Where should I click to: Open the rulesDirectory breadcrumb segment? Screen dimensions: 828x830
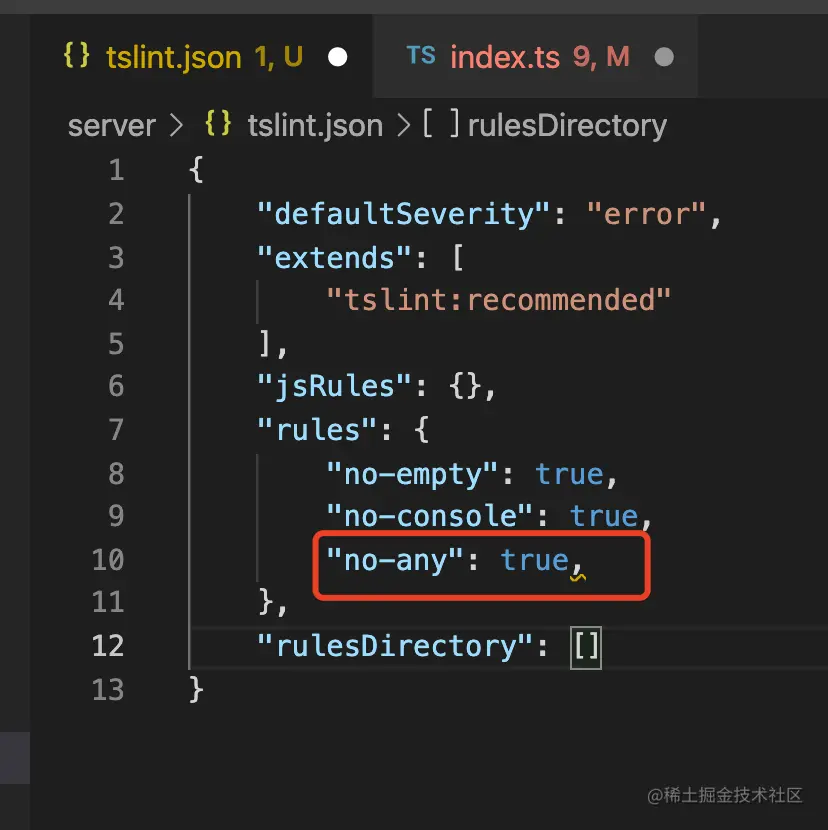tap(568, 126)
